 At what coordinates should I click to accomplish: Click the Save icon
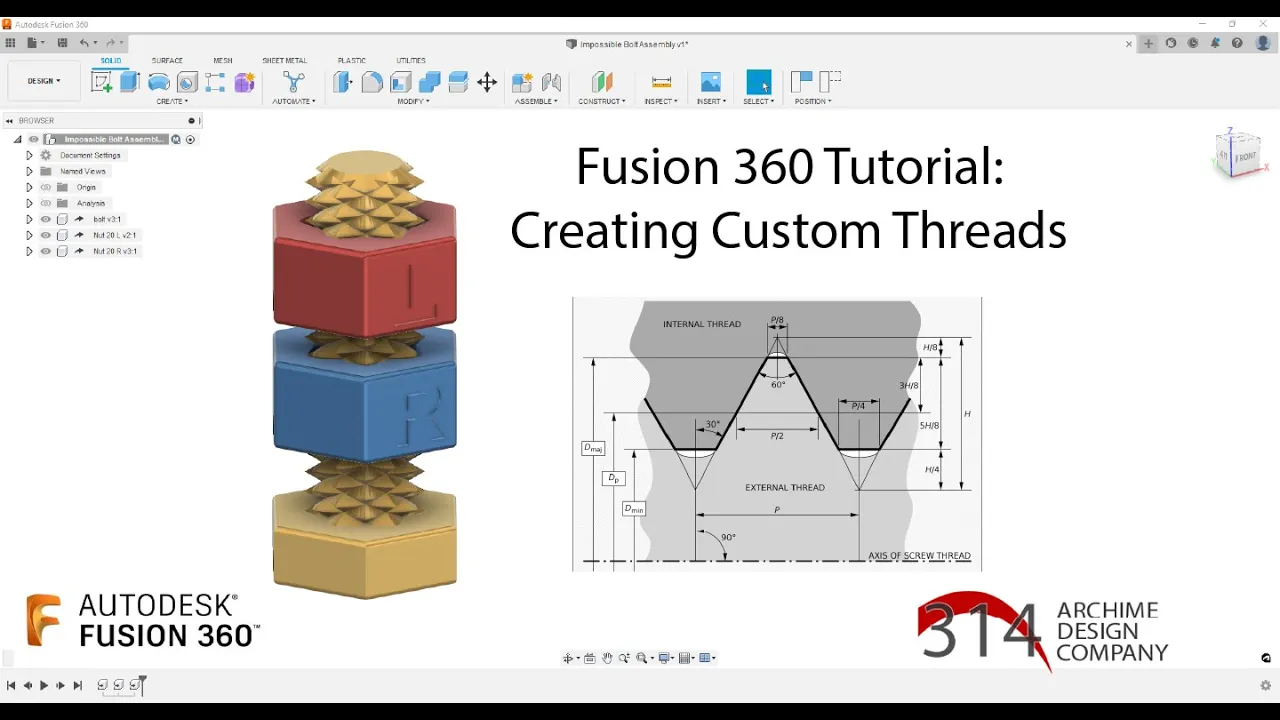tap(62, 43)
